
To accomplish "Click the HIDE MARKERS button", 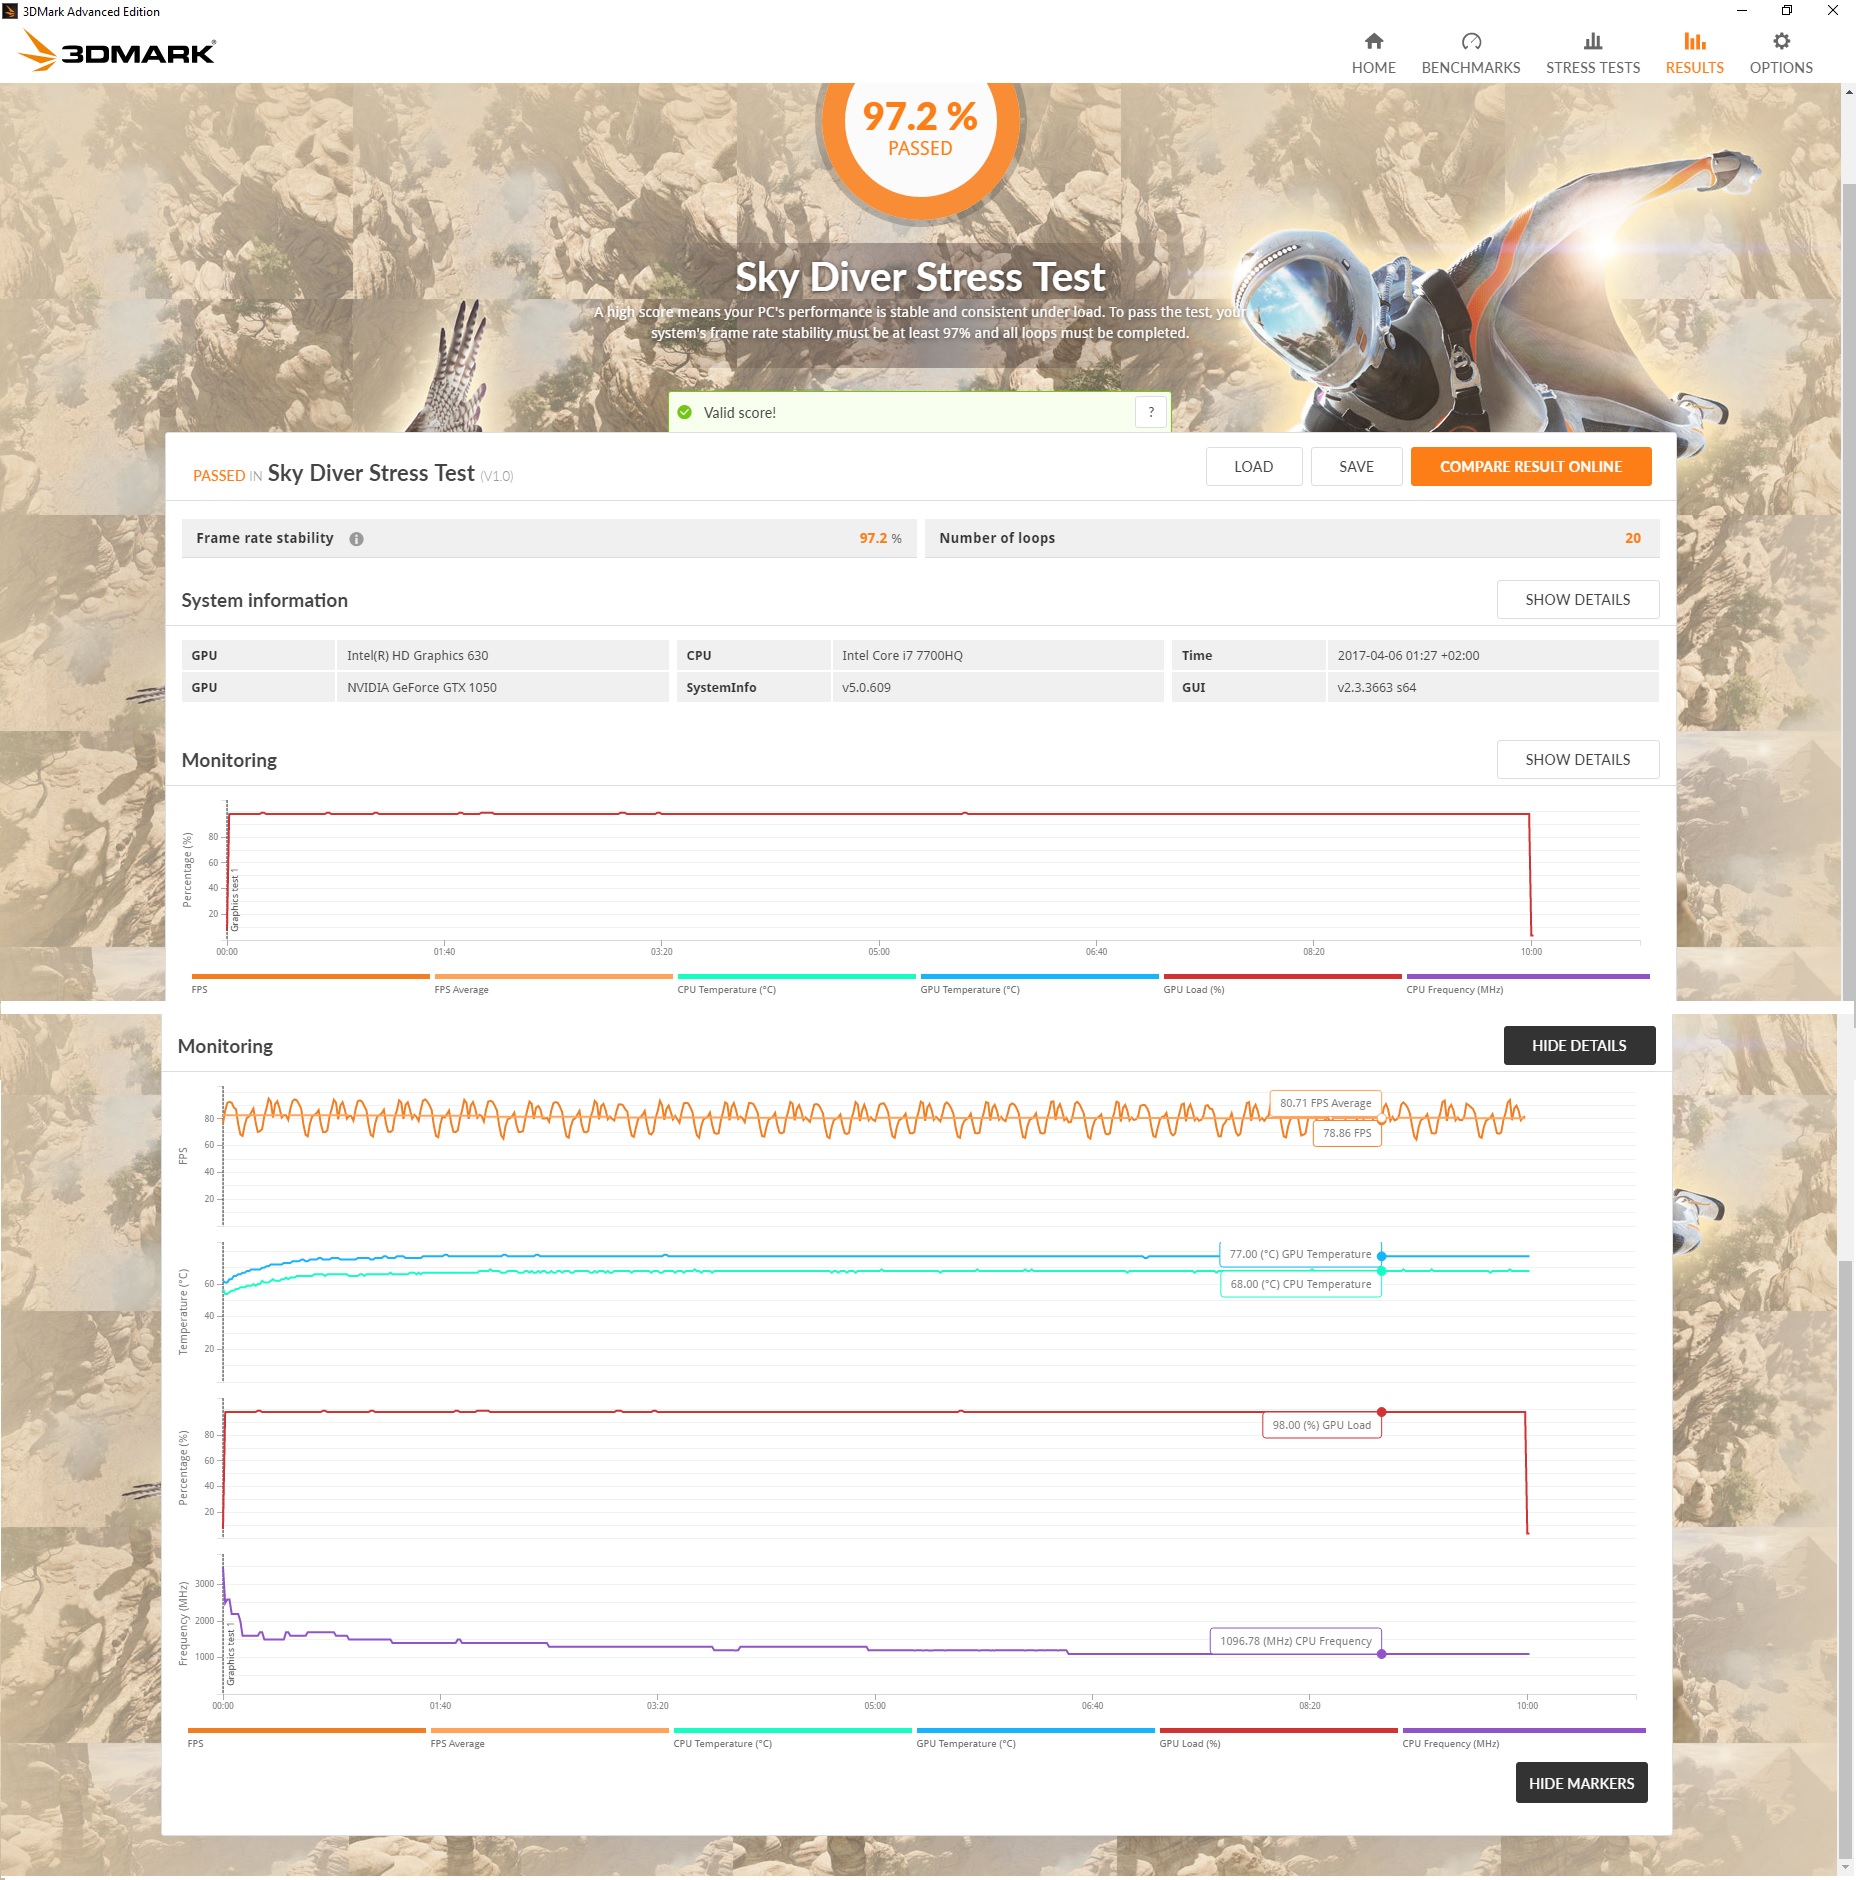I will pyautogui.click(x=1581, y=1783).
